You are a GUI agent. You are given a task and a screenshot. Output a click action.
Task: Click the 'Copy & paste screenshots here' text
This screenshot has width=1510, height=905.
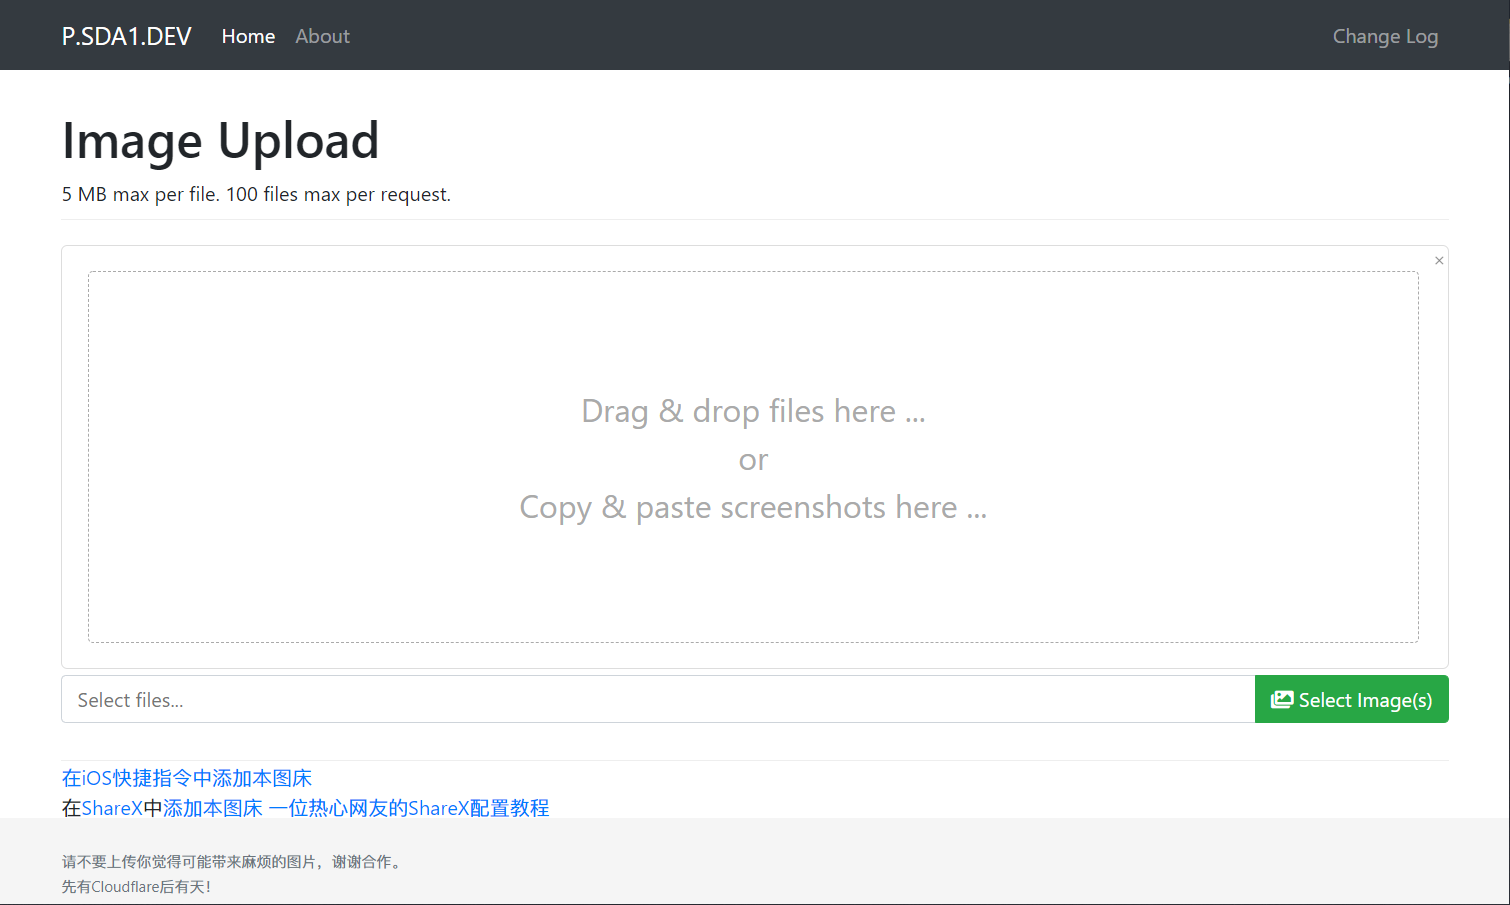click(x=753, y=507)
